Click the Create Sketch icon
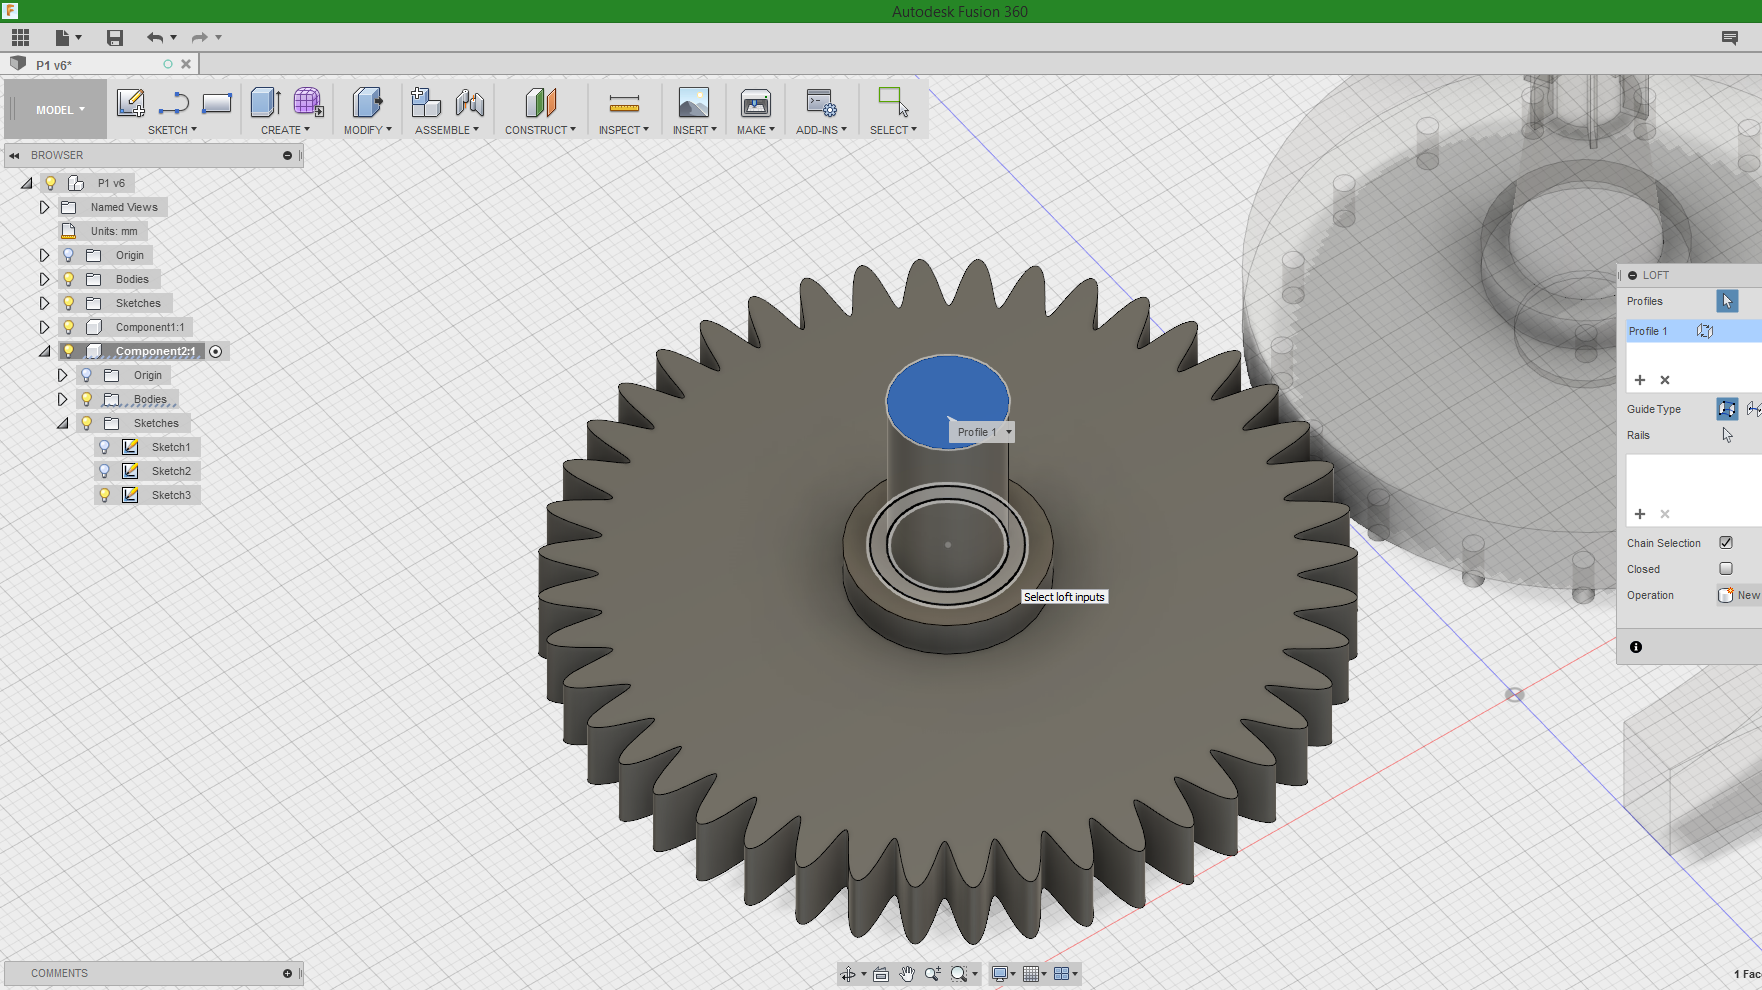 [x=131, y=102]
